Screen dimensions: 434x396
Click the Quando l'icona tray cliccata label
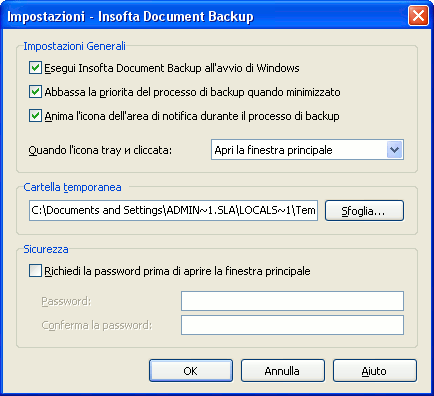coord(100,150)
